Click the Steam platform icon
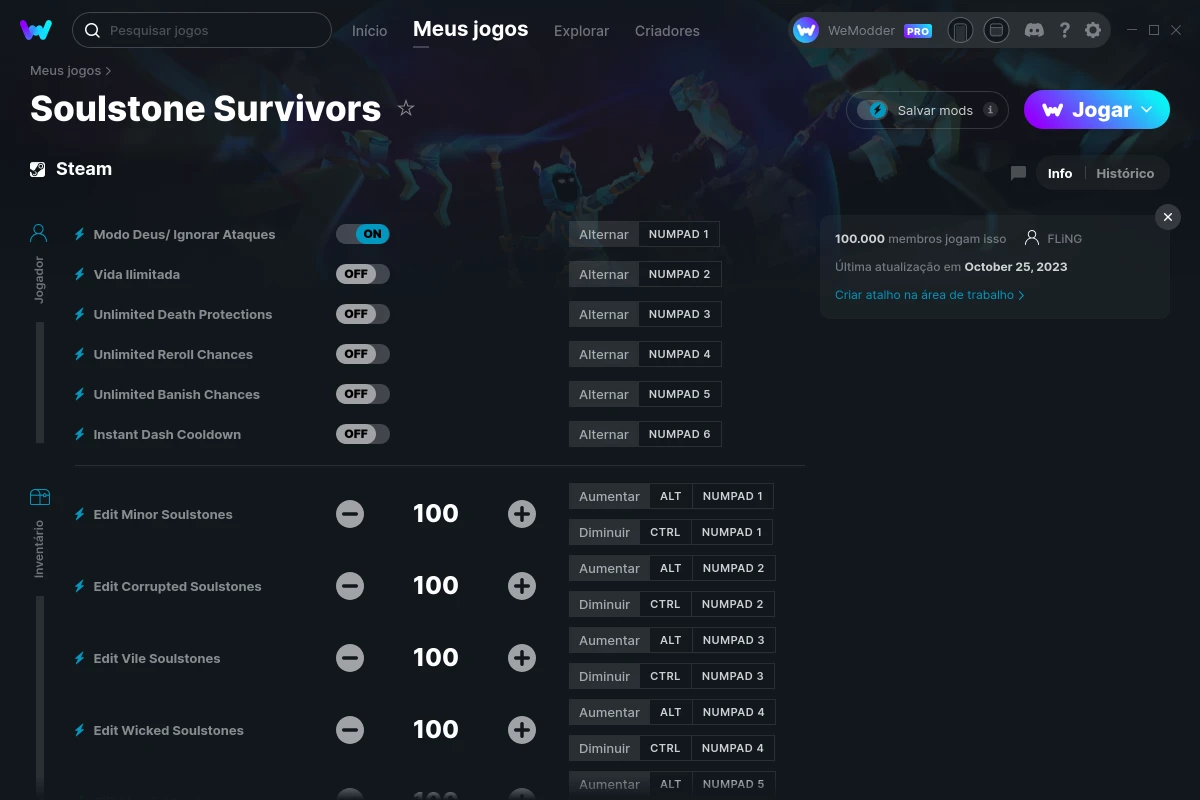 coord(38,169)
